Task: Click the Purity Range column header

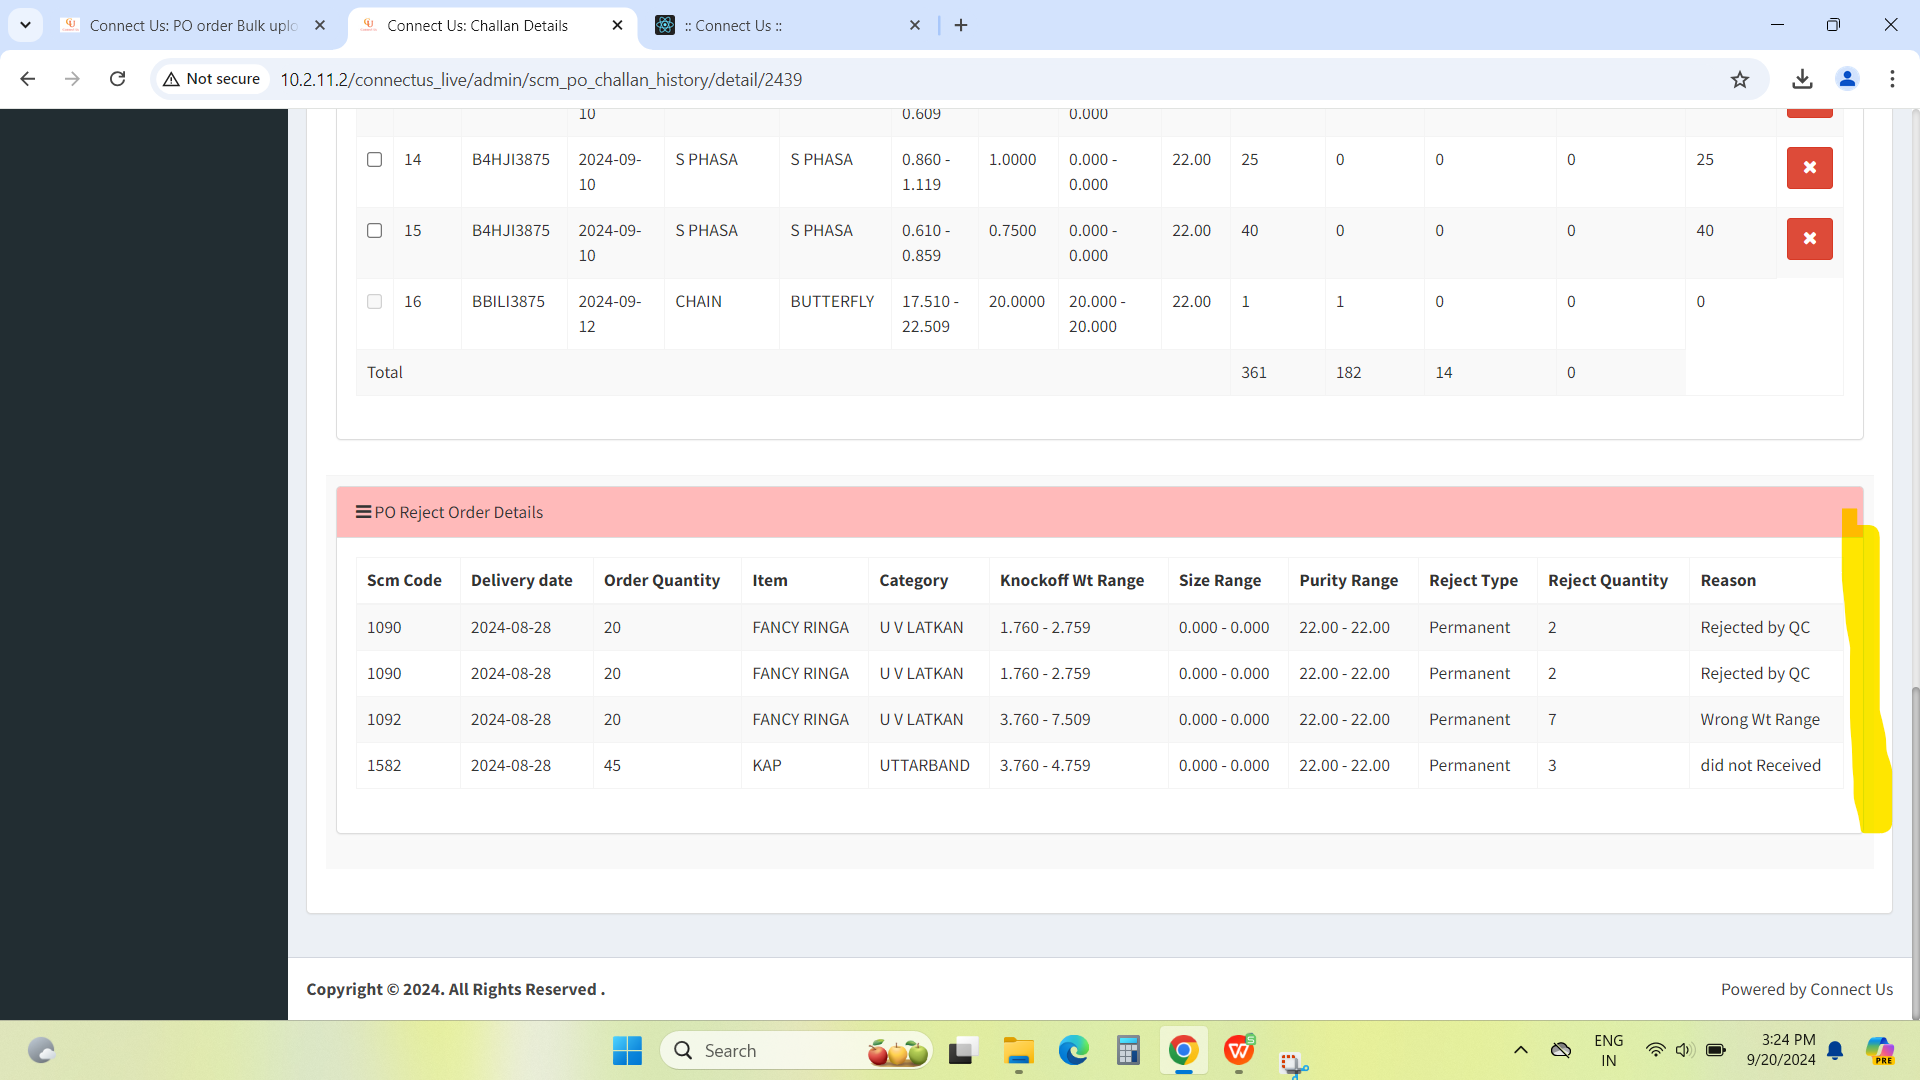Action: pos(1348,580)
